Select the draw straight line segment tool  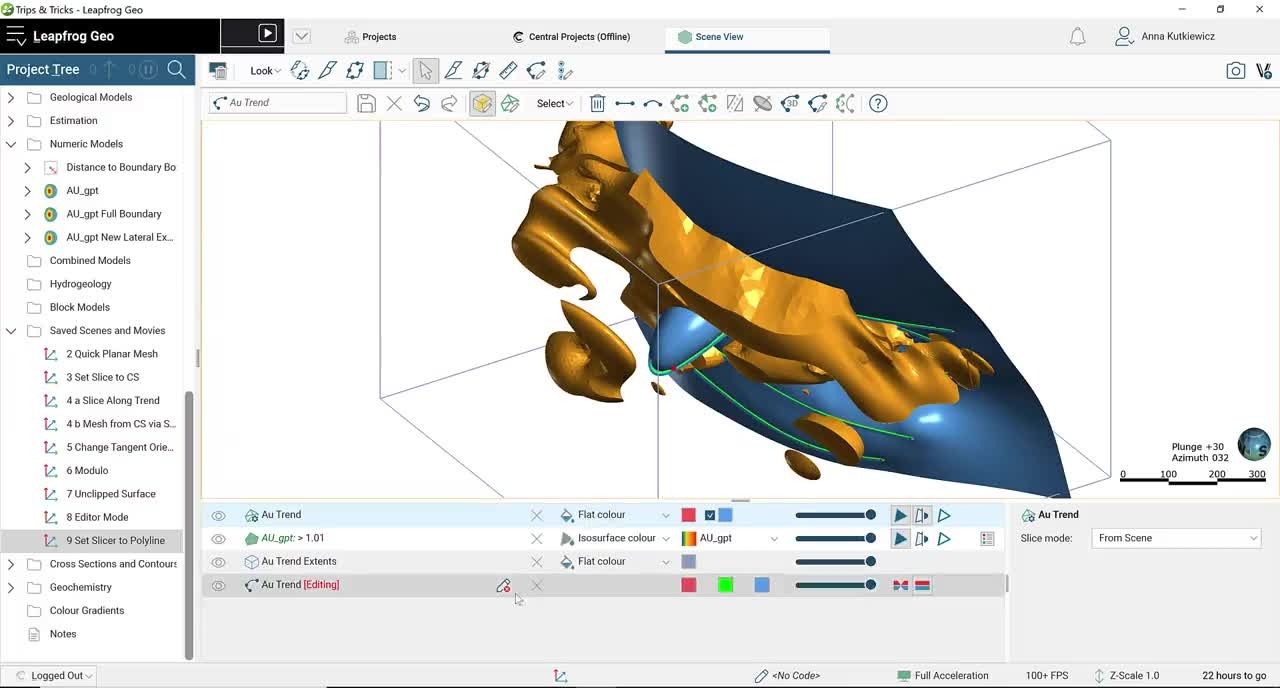[625, 103]
